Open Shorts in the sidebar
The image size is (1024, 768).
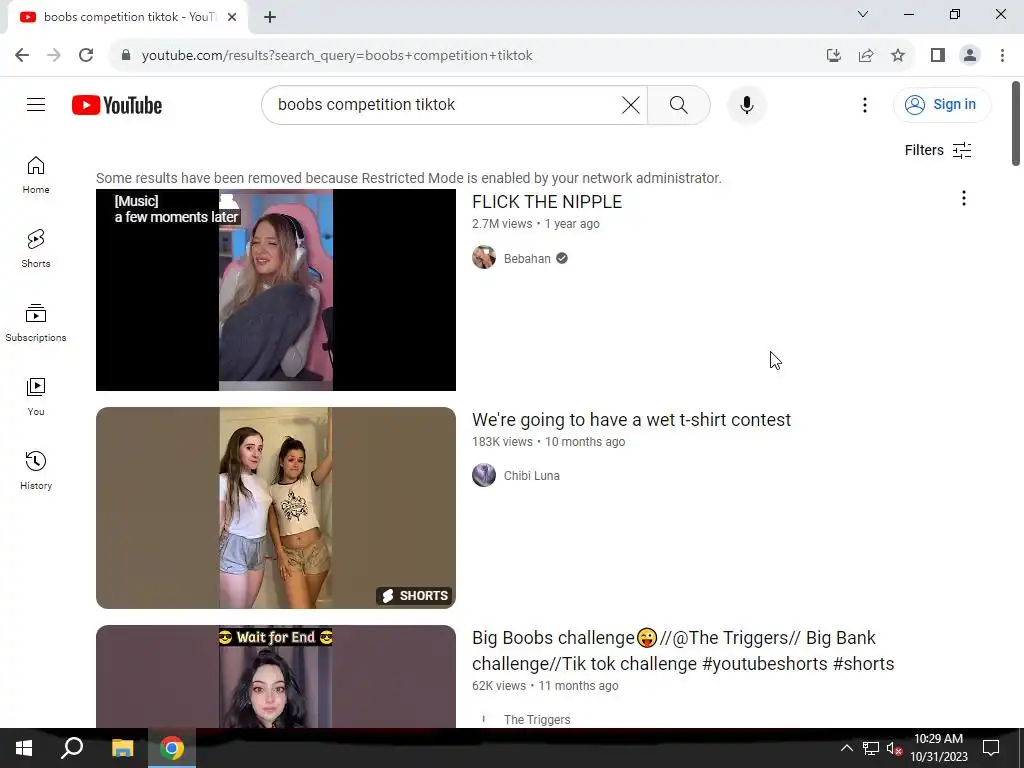(x=36, y=249)
